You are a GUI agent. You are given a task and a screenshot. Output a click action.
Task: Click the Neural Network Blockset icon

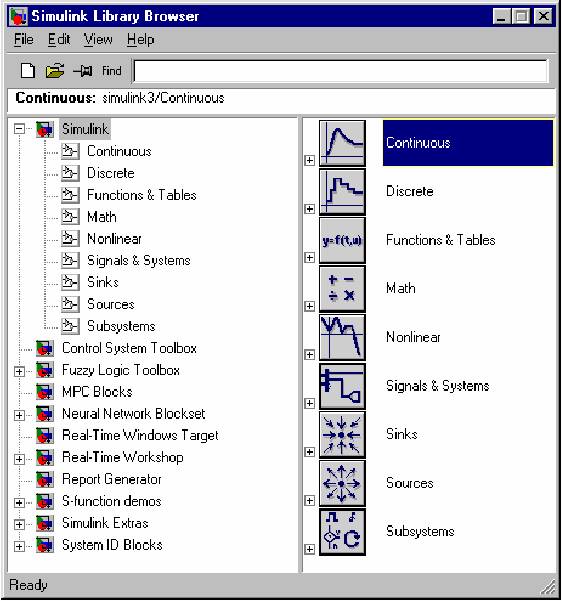[45, 414]
